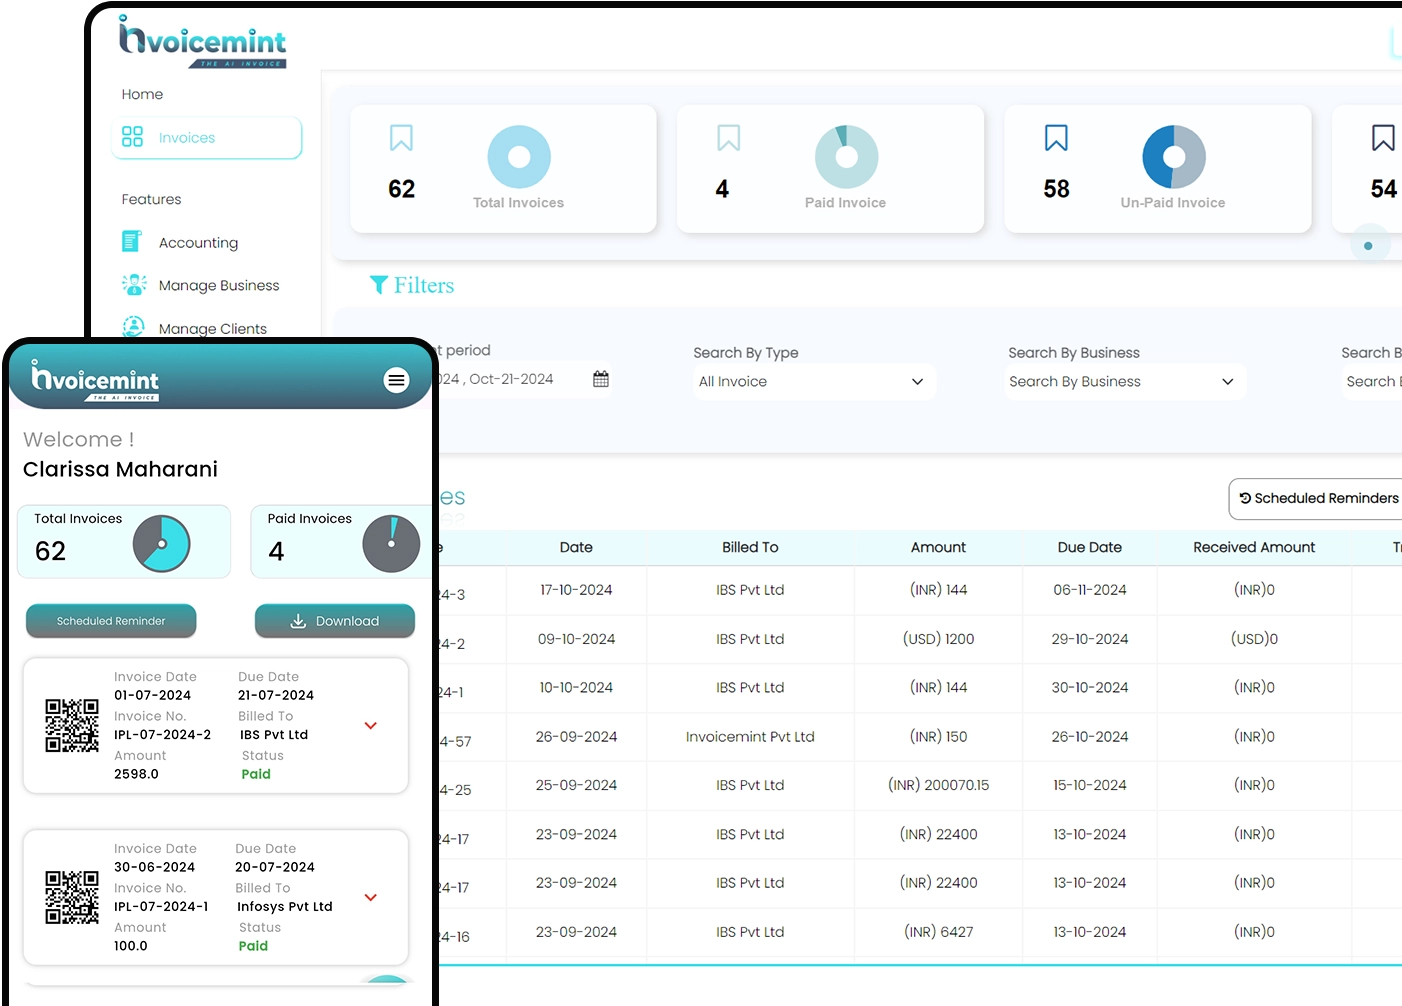
Task: Open the All Invoice type dropdown
Action: point(813,381)
